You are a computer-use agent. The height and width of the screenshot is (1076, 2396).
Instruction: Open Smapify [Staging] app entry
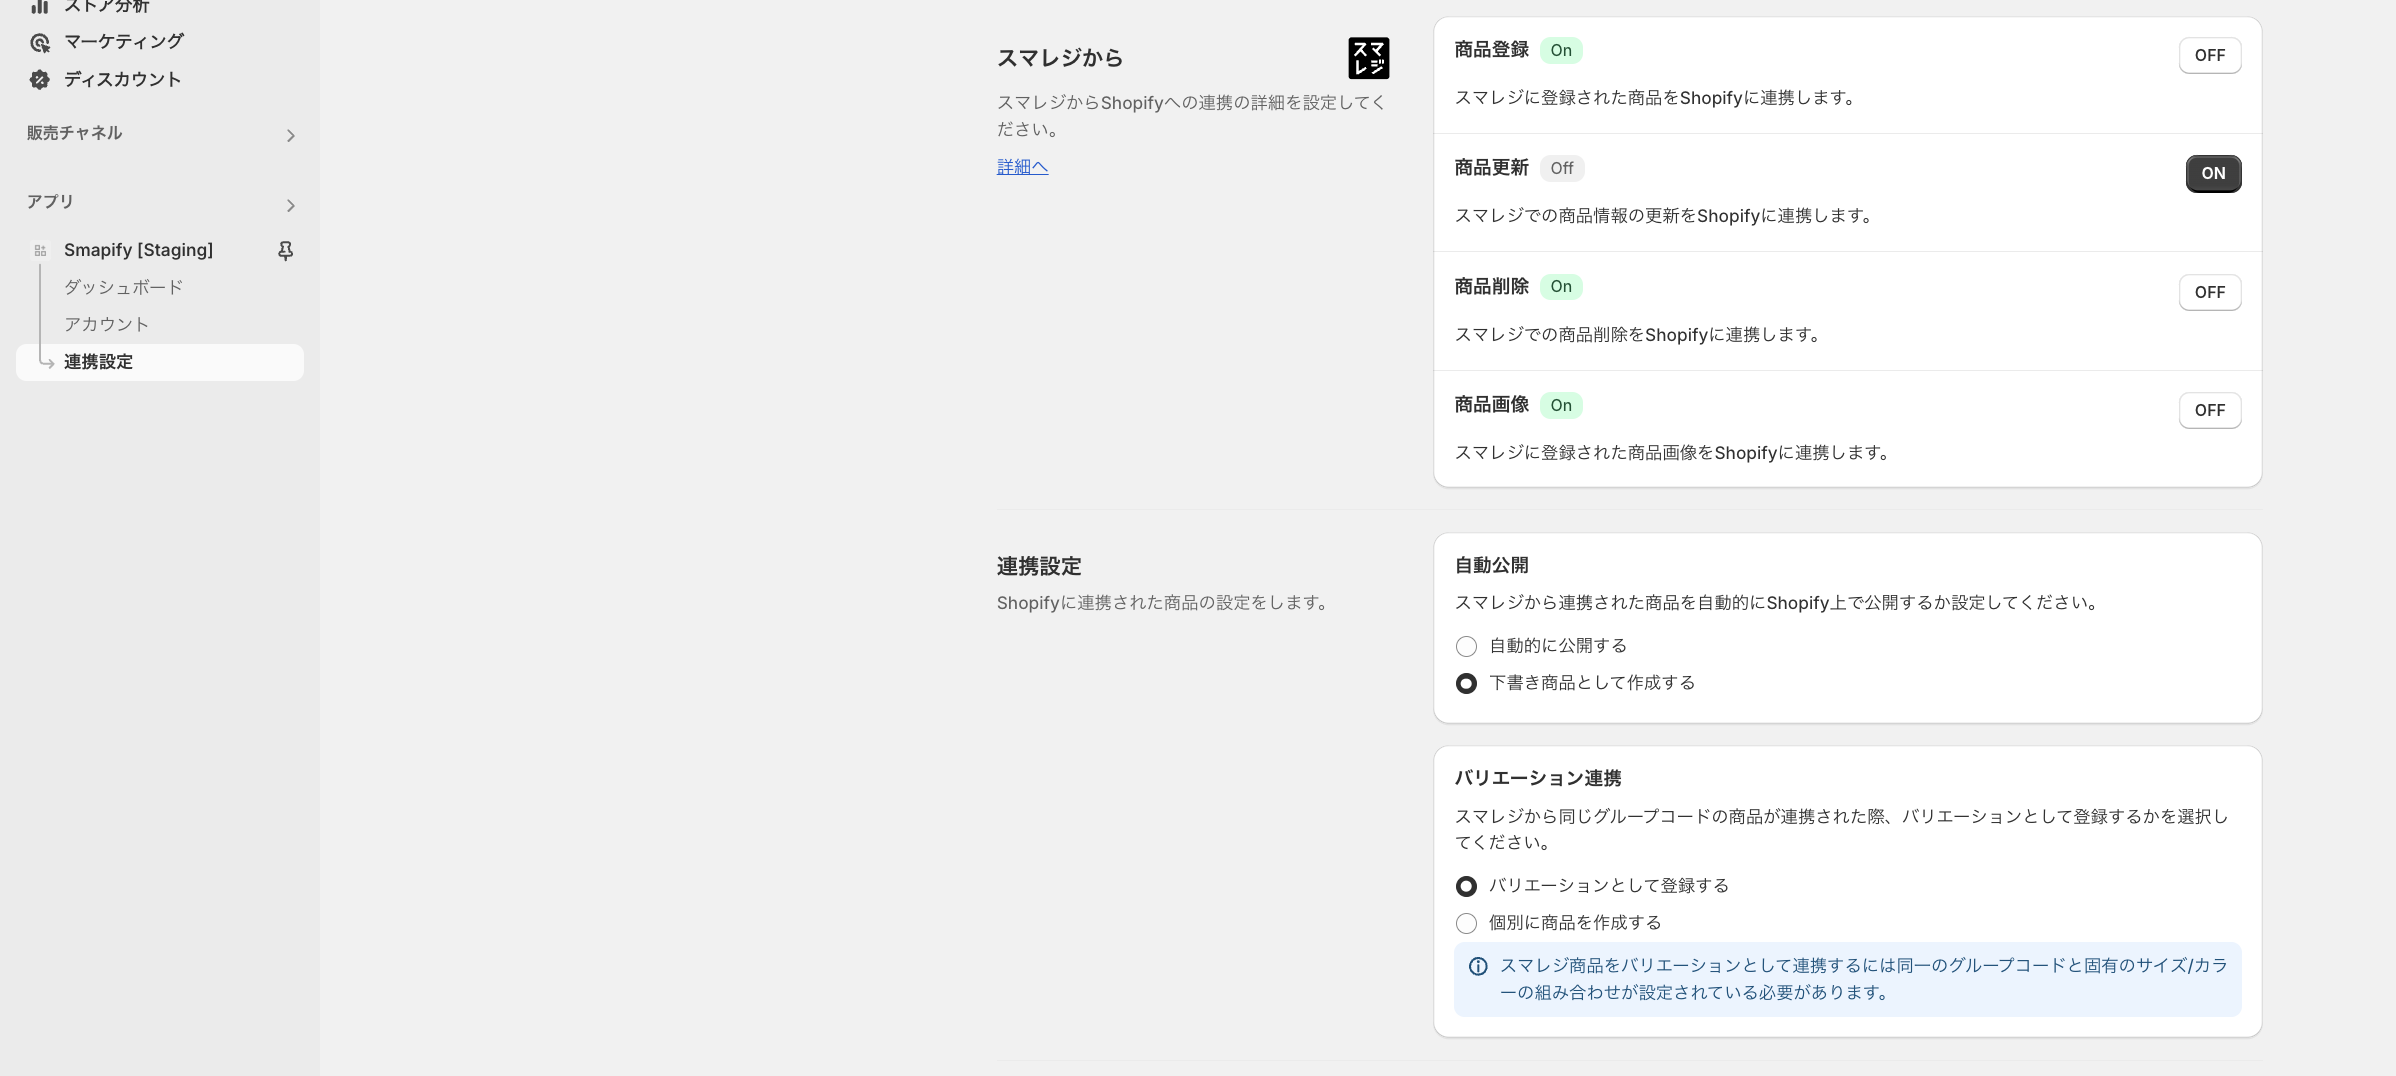(x=138, y=250)
